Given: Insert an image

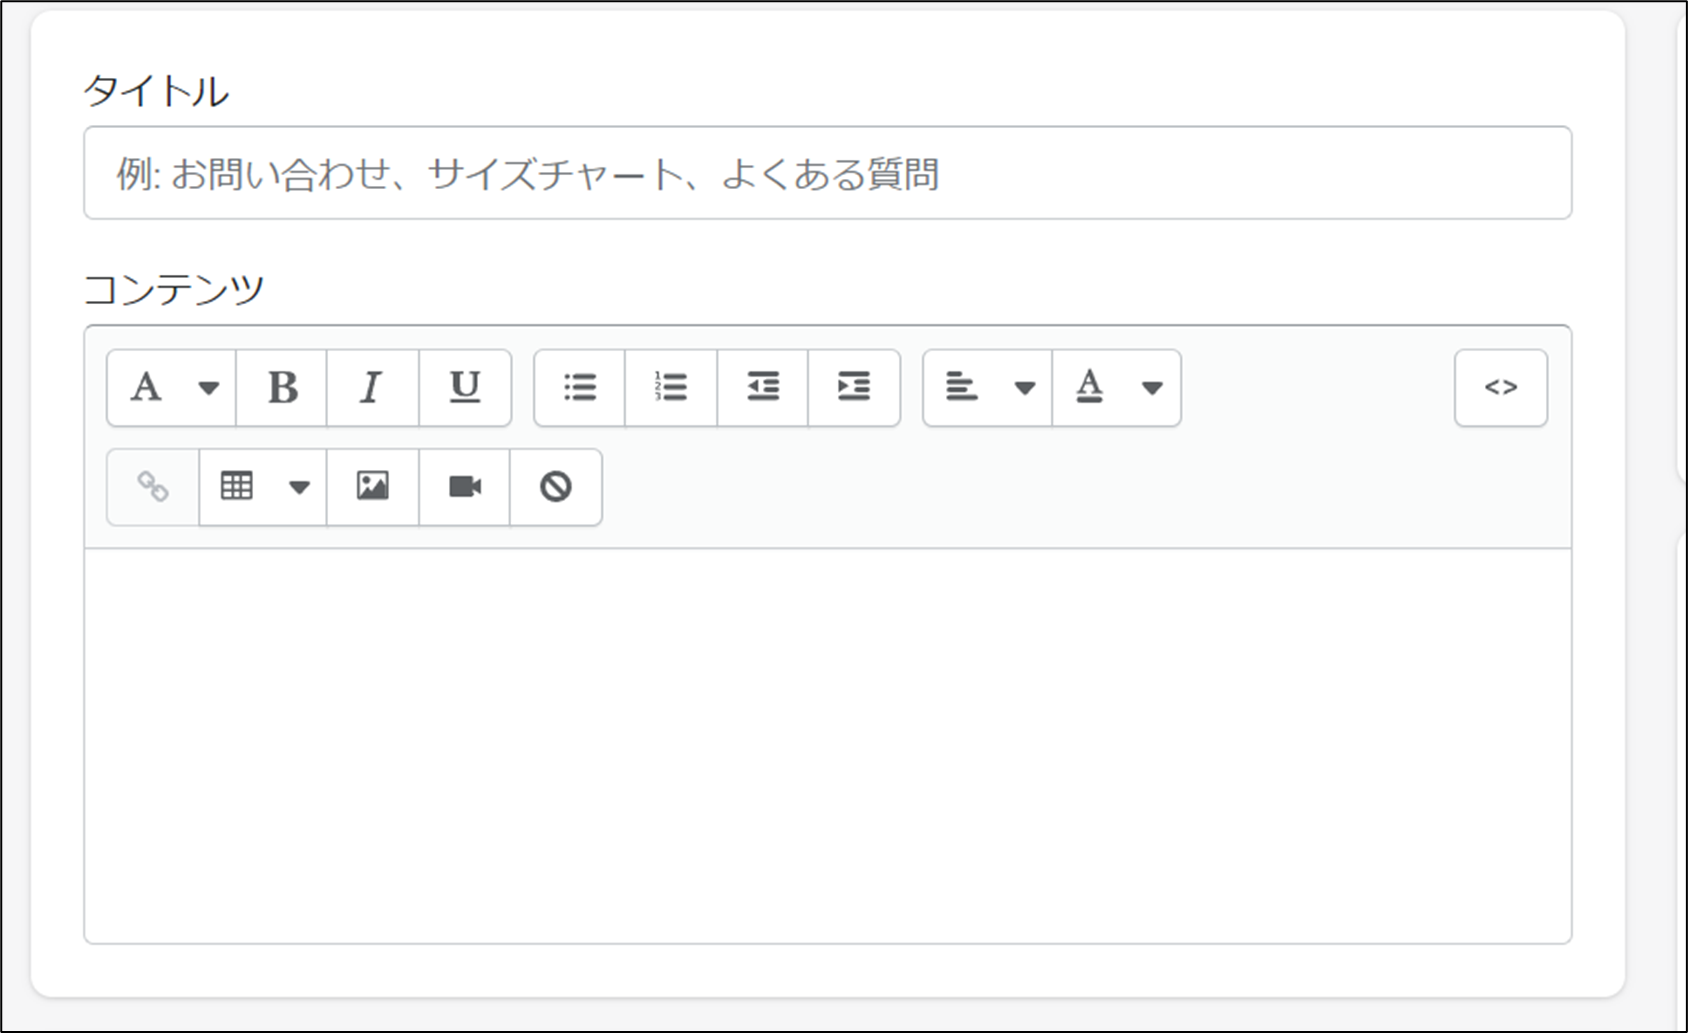Looking at the screenshot, I should point(373,487).
